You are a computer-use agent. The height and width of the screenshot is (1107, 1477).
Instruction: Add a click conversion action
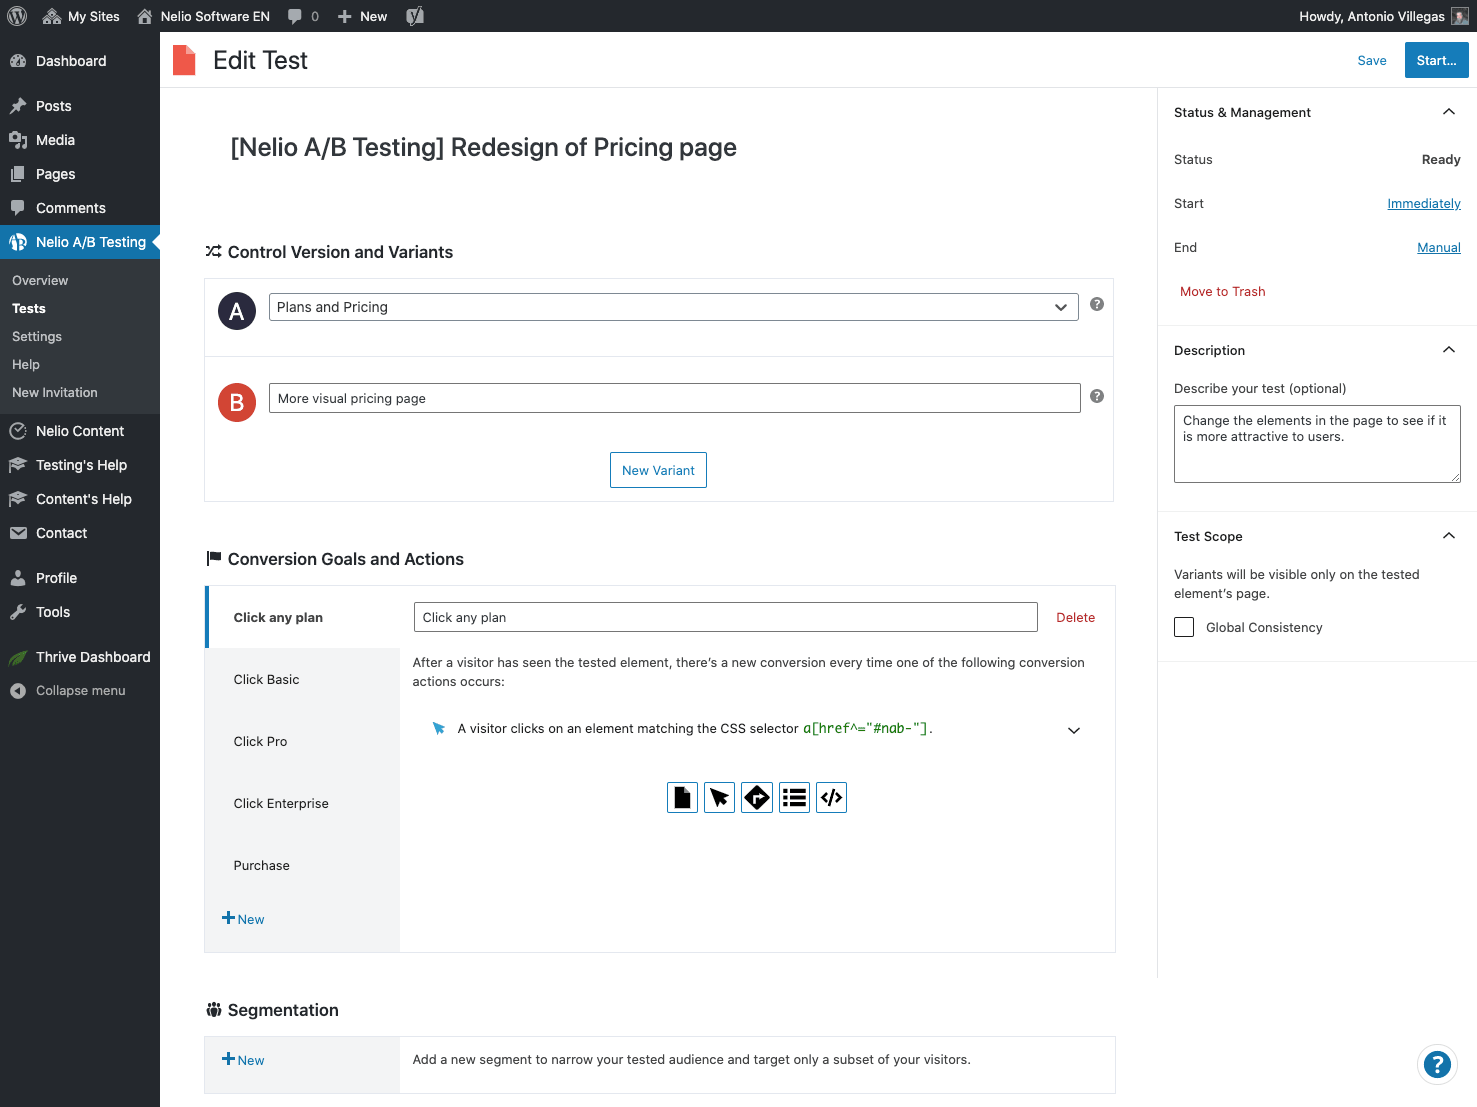pos(719,798)
